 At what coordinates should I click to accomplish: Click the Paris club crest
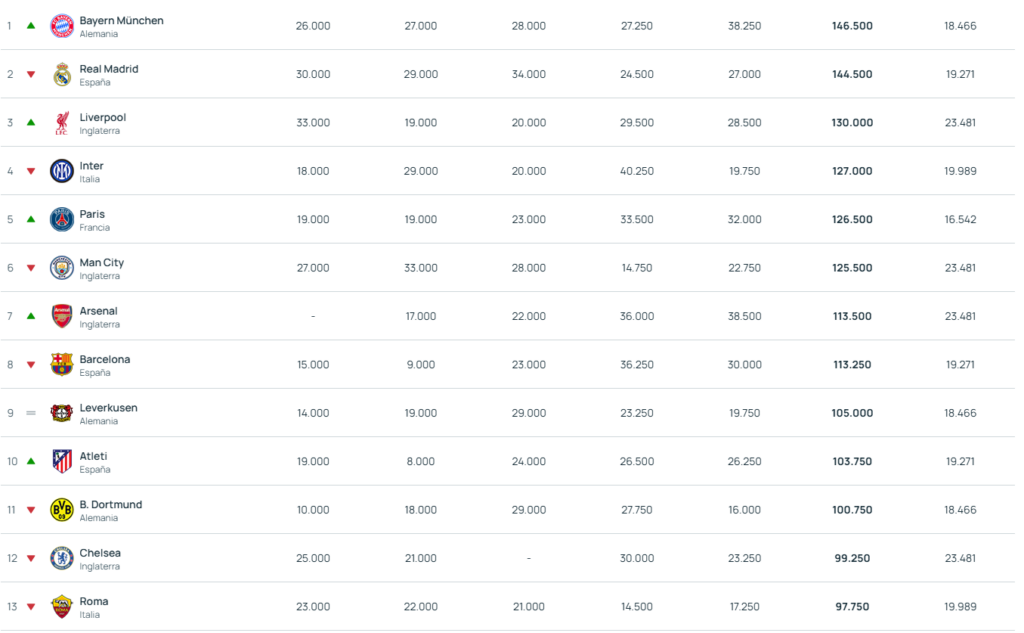point(62,220)
